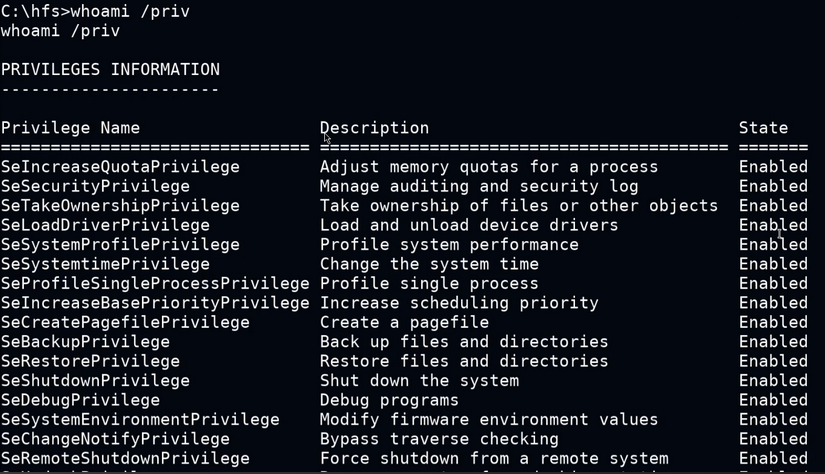
Task: Select the SeIncreaseQuotaPrivilege text
Action: coord(120,167)
